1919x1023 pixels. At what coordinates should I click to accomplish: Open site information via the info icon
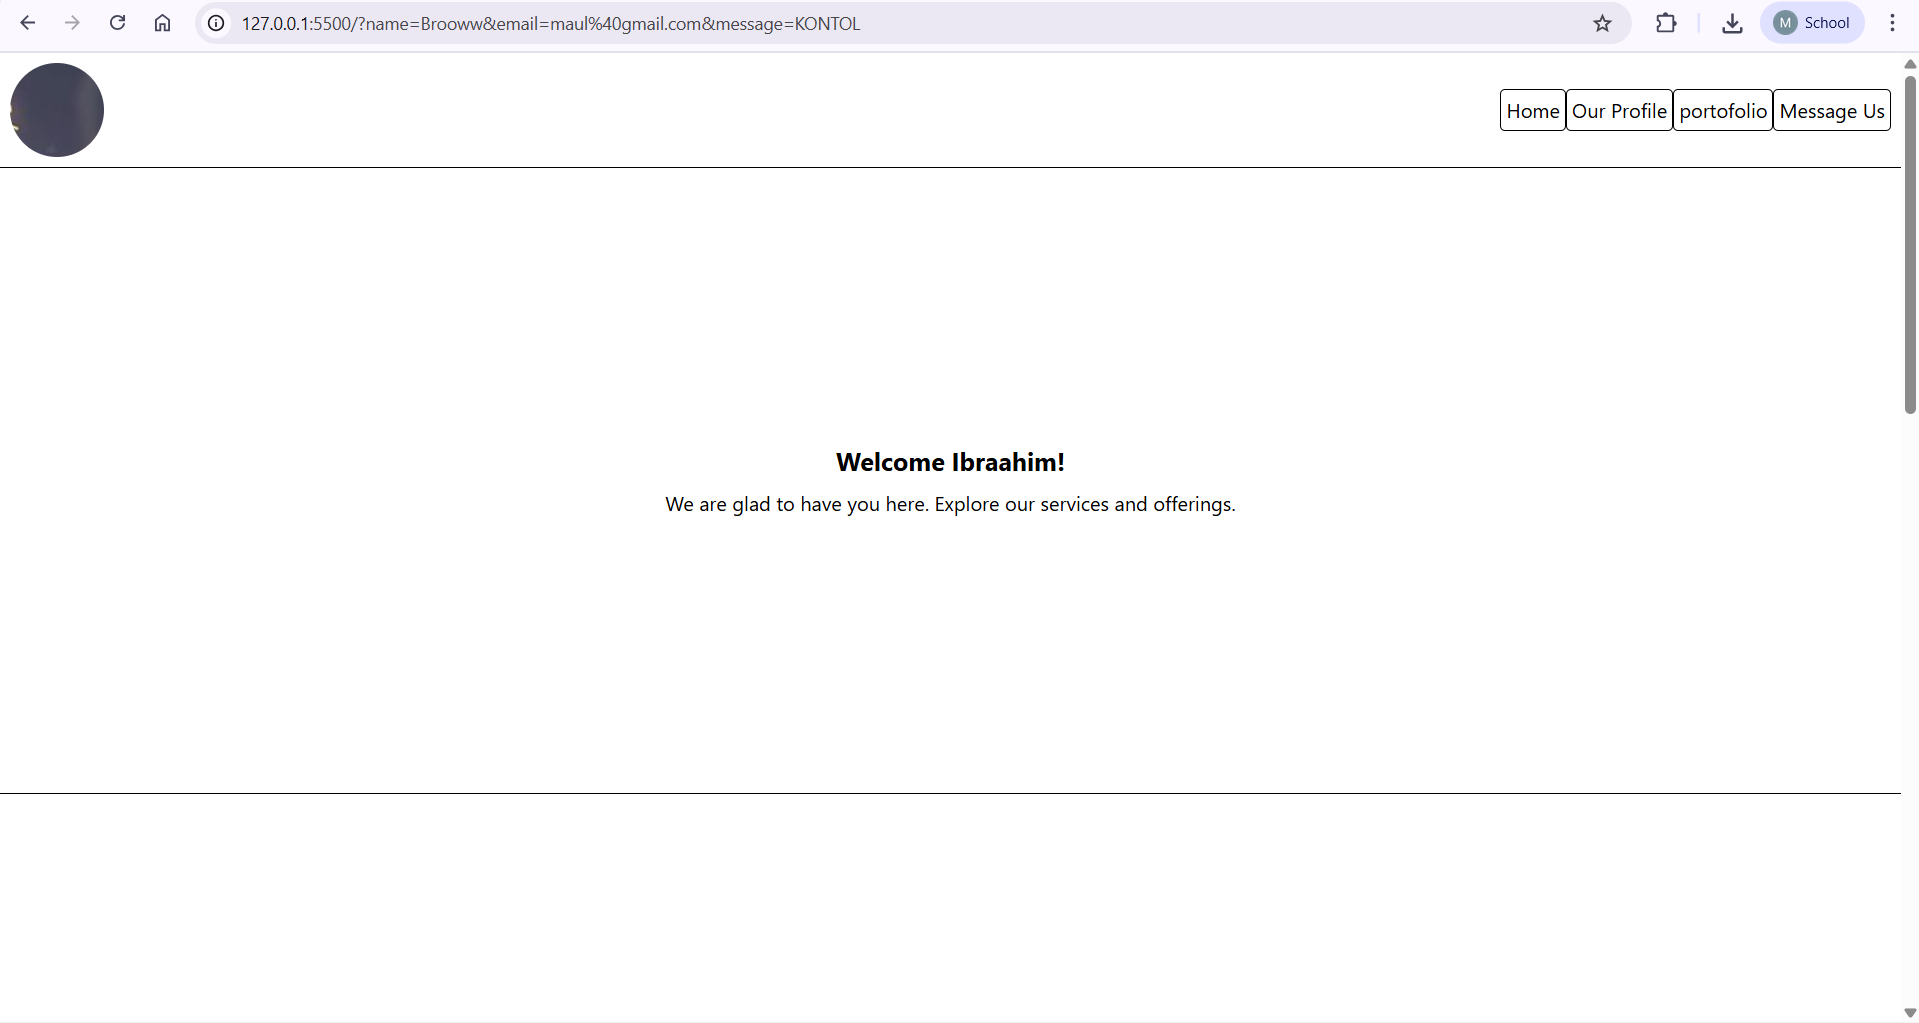[215, 23]
